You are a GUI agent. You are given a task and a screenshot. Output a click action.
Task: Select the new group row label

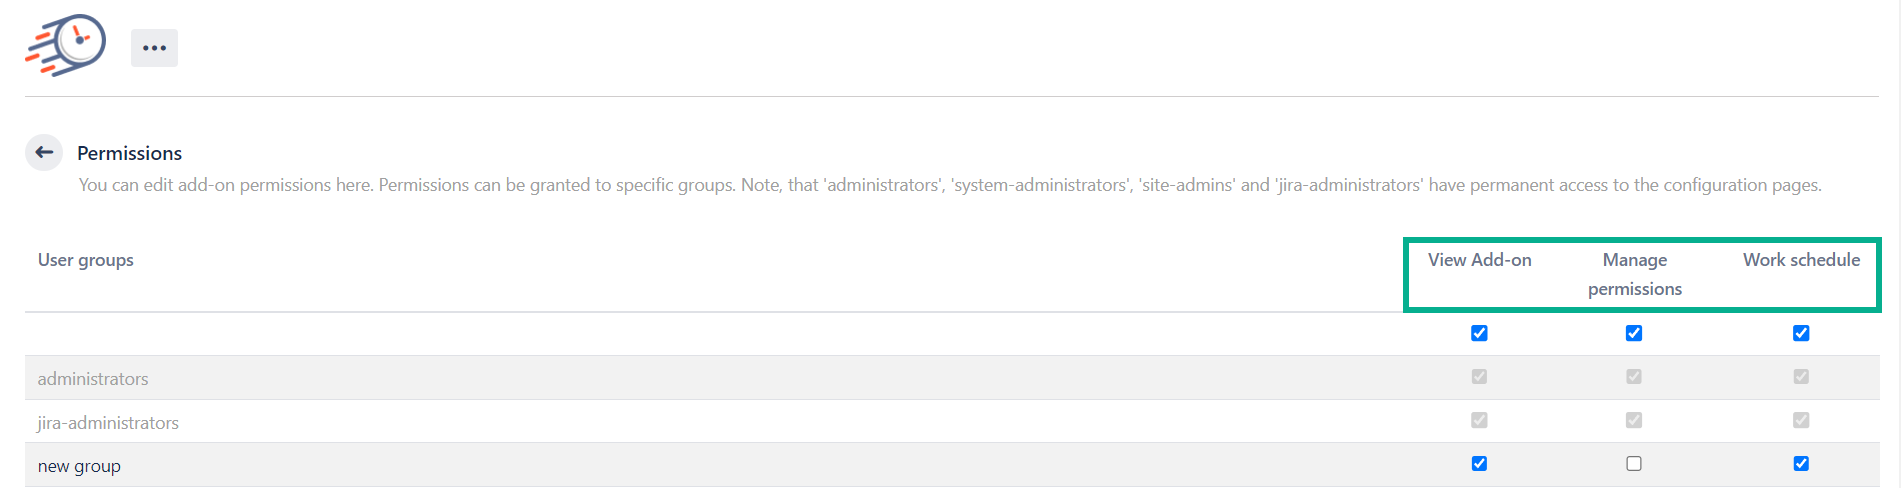[79, 466]
